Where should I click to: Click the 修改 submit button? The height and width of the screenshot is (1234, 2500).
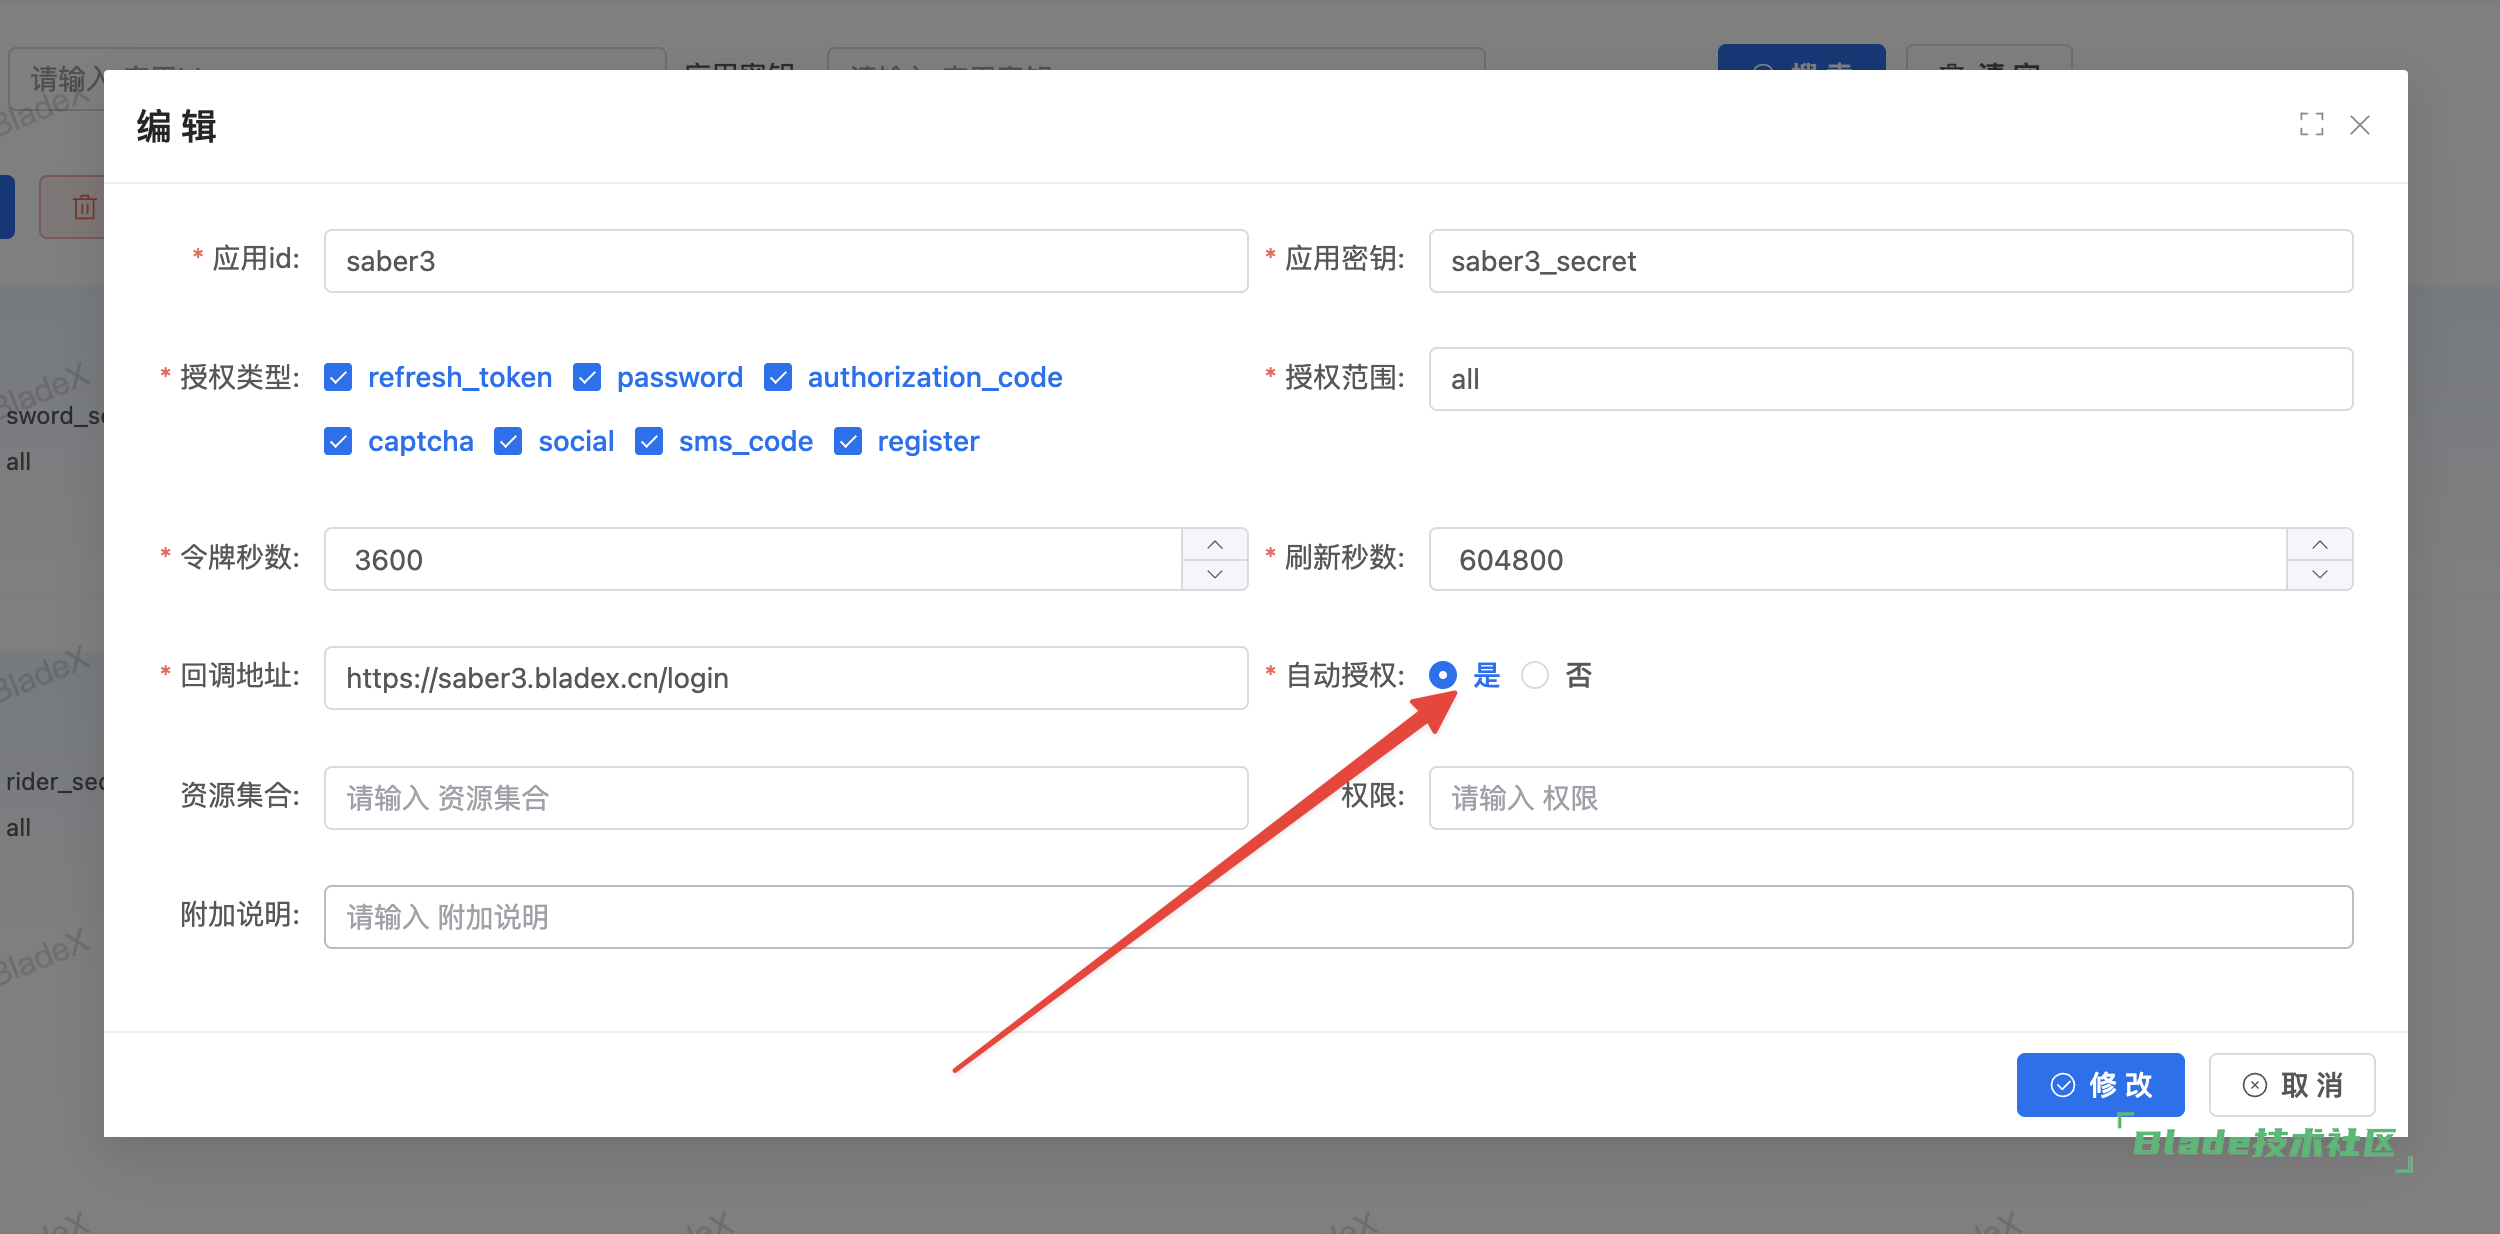coord(2100,1085)
